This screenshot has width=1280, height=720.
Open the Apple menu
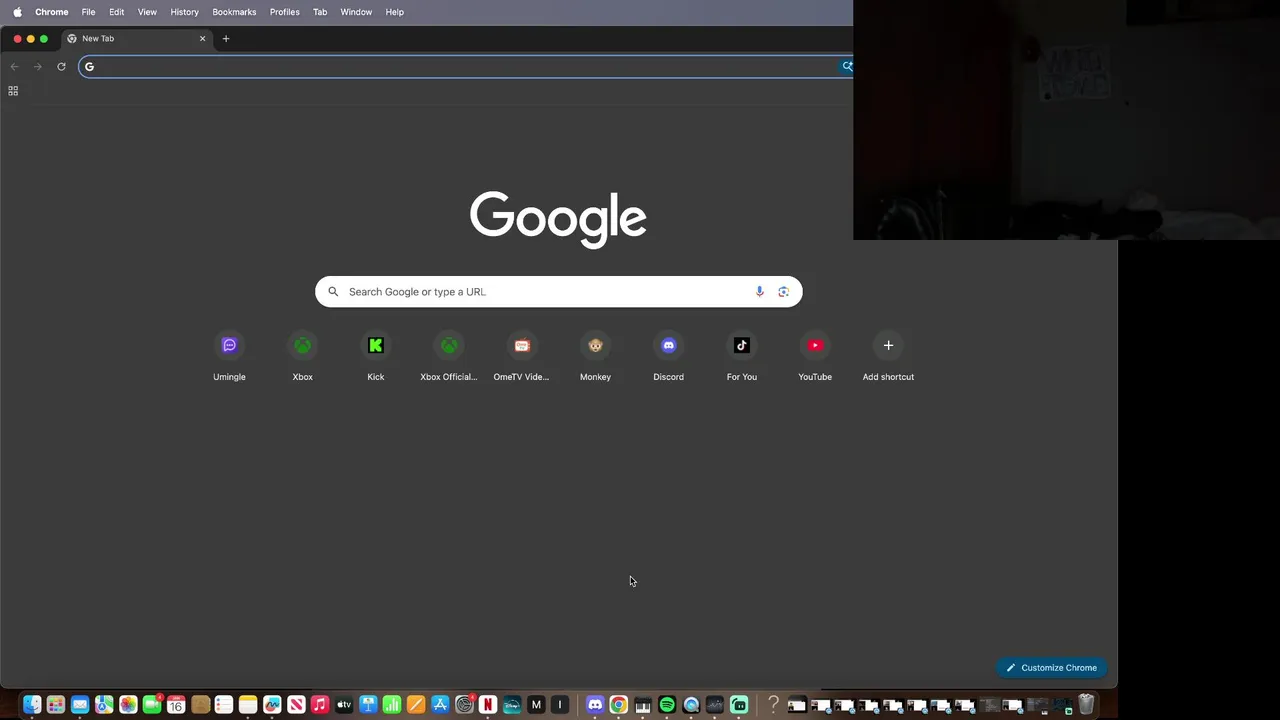(x=17, y=12)
